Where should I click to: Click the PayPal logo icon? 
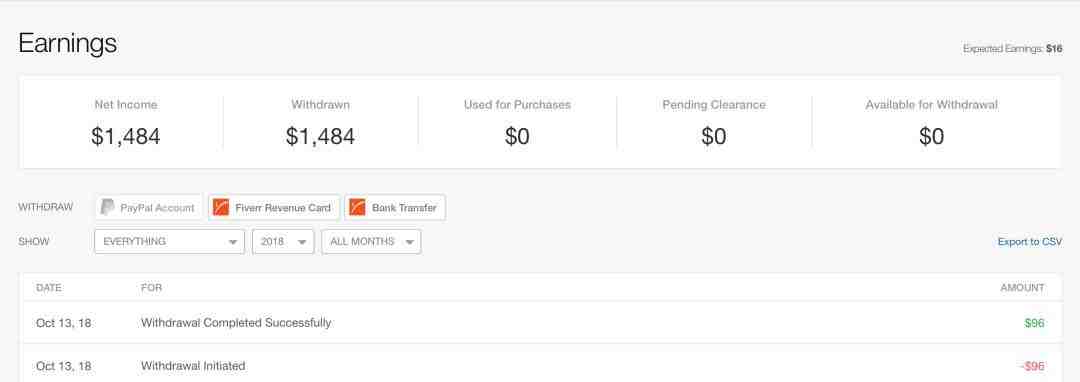[107, 207]
